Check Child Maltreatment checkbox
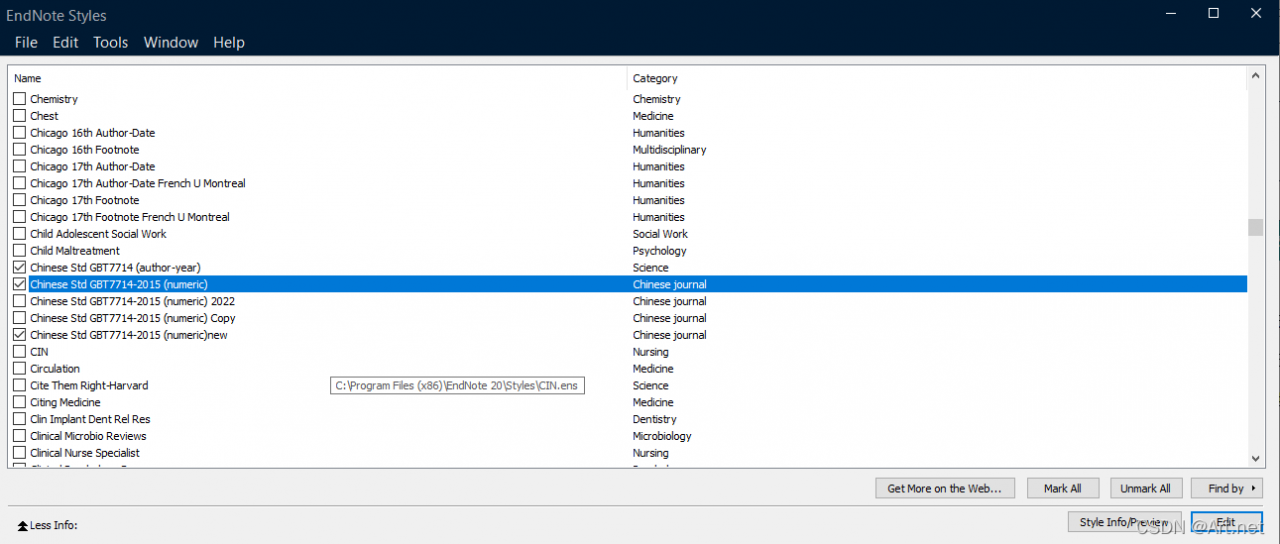1280x544 pixels. point(19,251)
